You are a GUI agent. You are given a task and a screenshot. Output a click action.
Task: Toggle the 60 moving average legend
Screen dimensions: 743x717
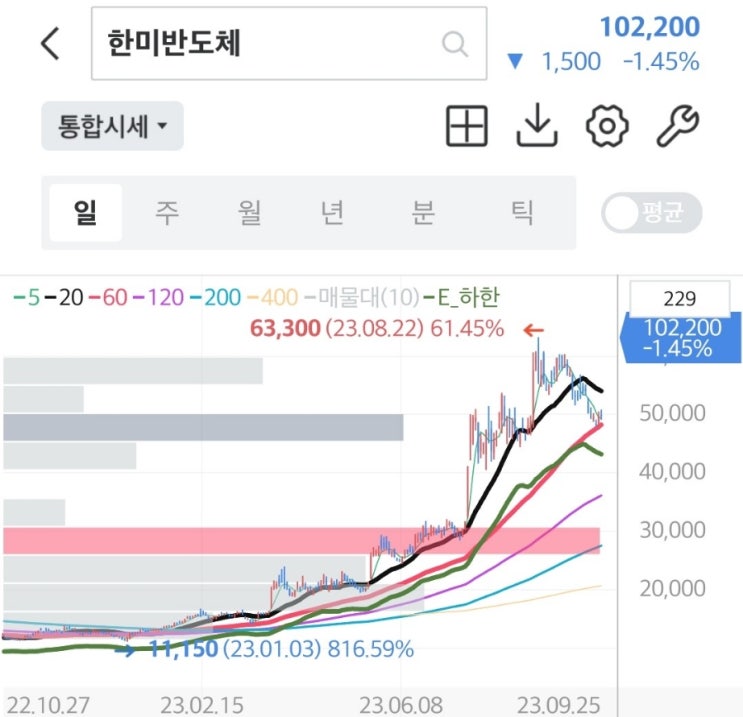click(x=109, y=298)
